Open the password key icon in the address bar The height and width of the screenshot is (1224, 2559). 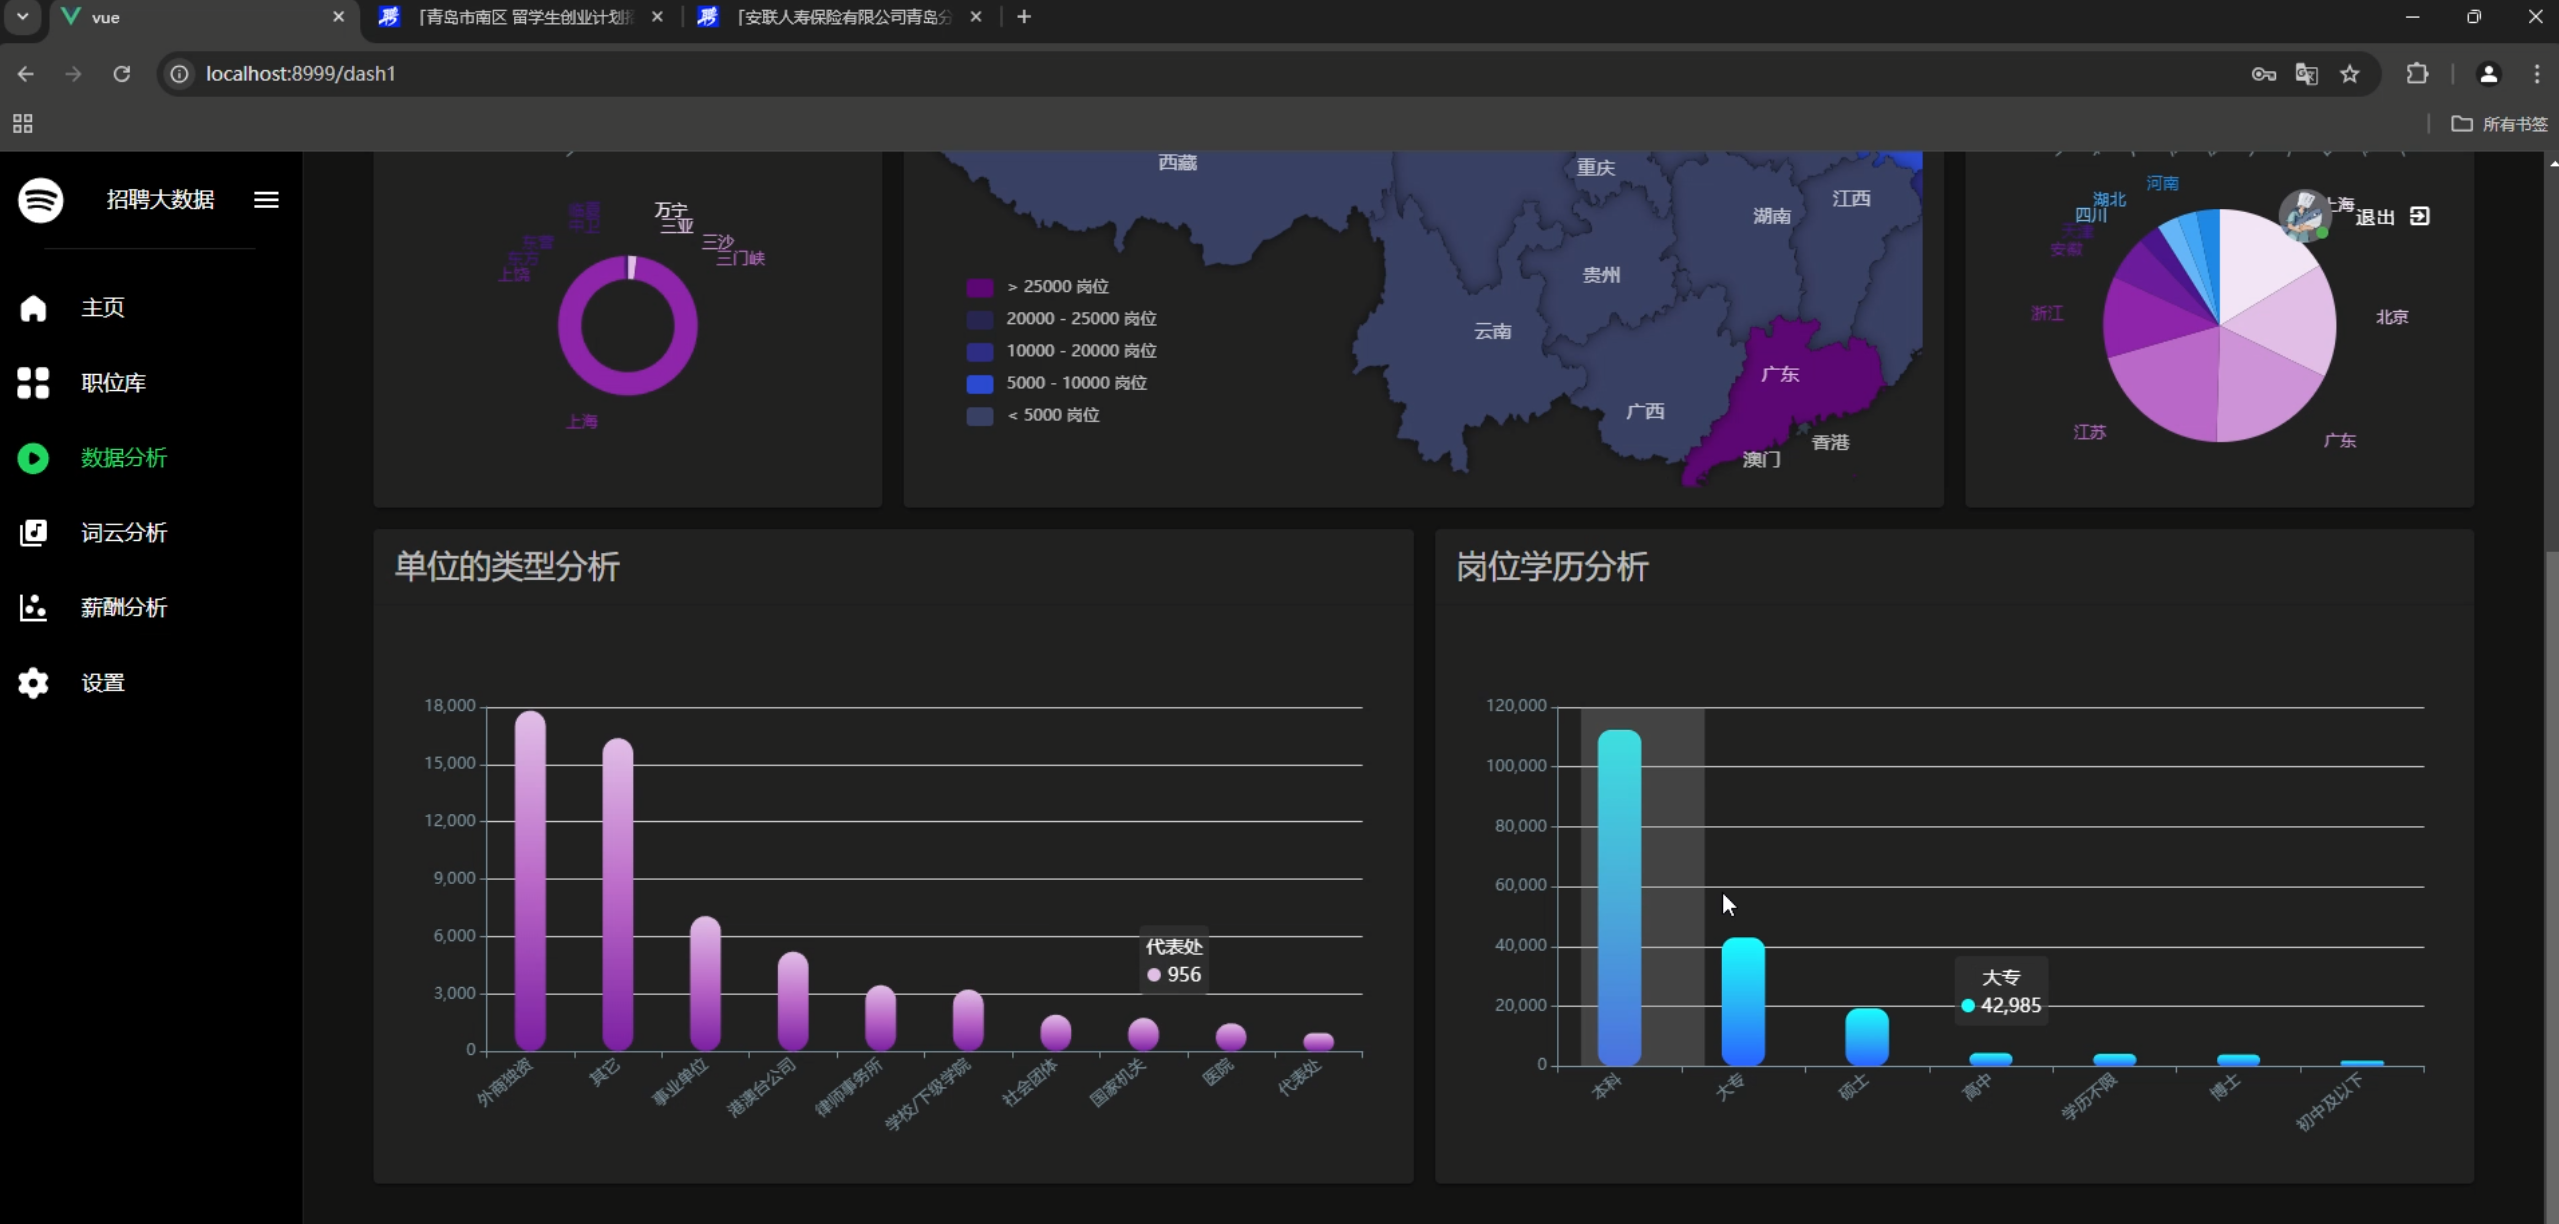point(2263,74)
